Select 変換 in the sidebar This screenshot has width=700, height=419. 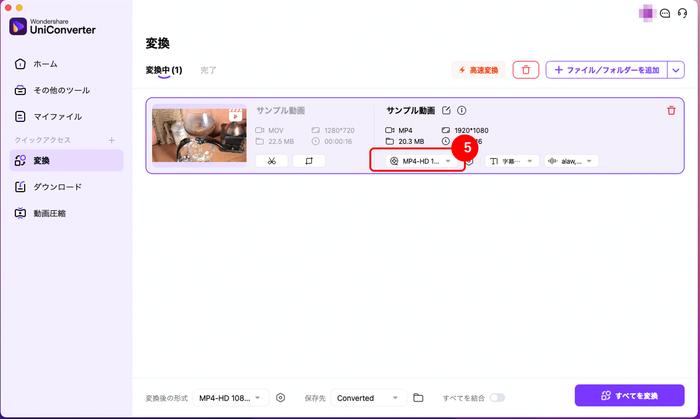66,160
